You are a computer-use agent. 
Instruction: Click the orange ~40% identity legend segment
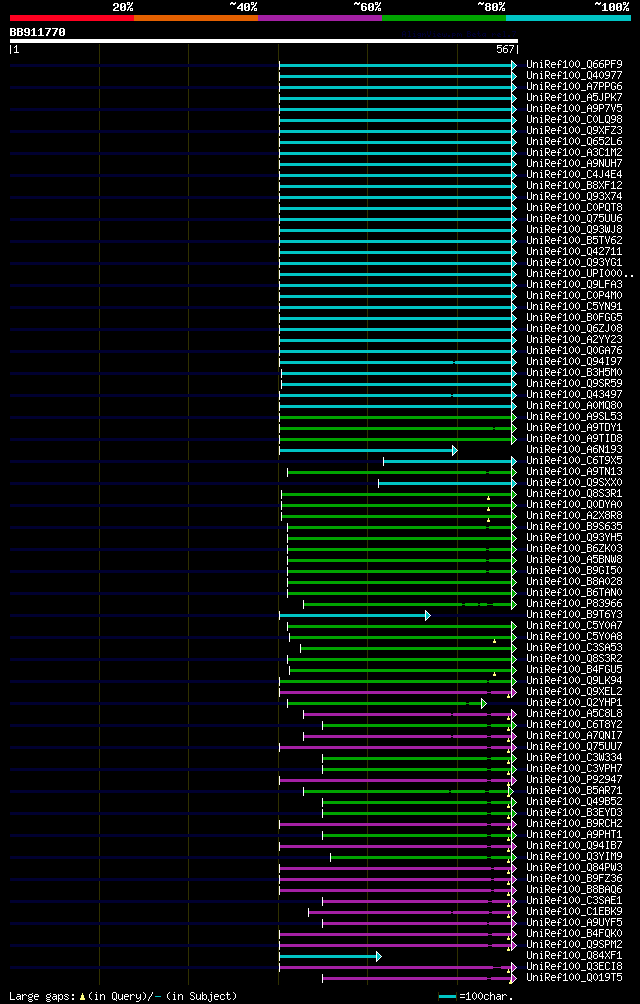pos(196,17)
